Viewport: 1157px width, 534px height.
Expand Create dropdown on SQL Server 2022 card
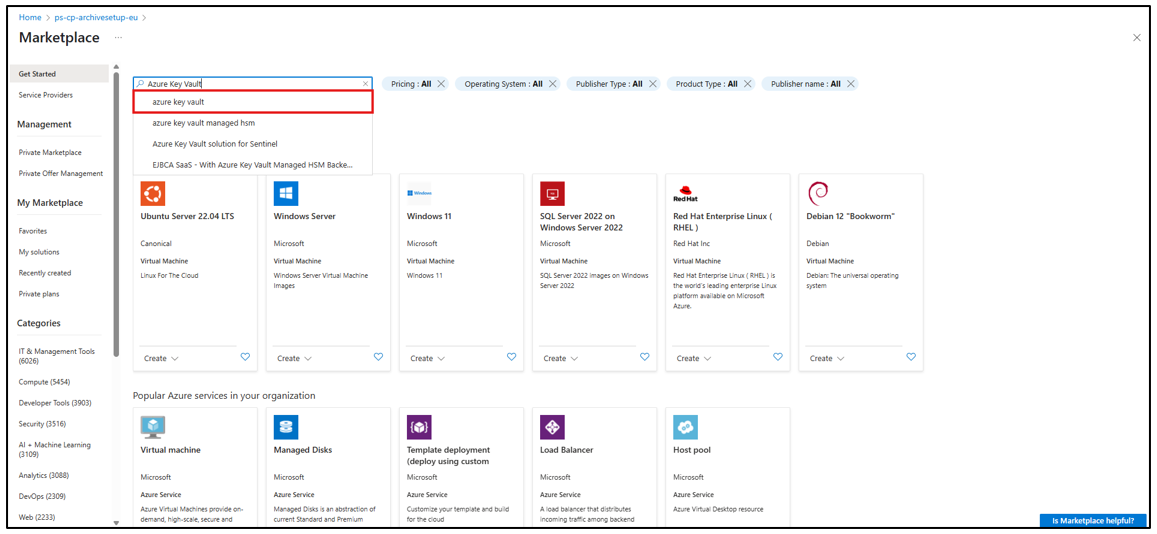(560, 358)
